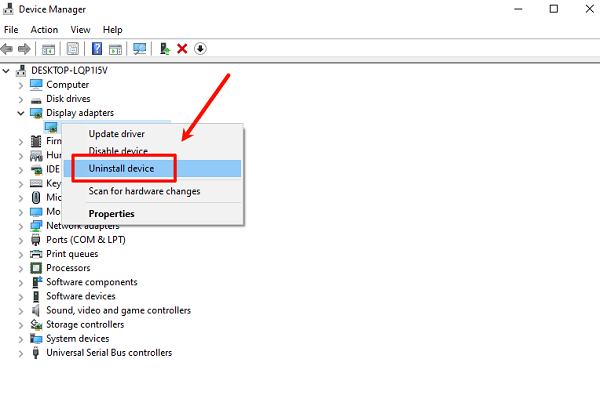Expand the Universal Serial Bus controllers category

pos(21,354)
